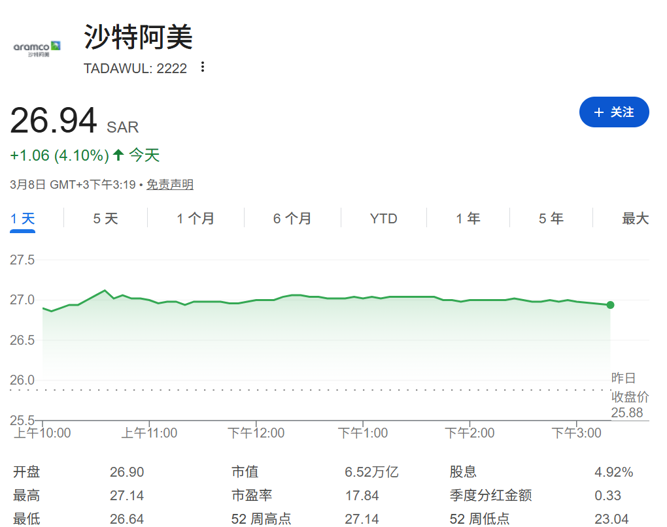Click the 股息 4.92% value

coord(614,472)
